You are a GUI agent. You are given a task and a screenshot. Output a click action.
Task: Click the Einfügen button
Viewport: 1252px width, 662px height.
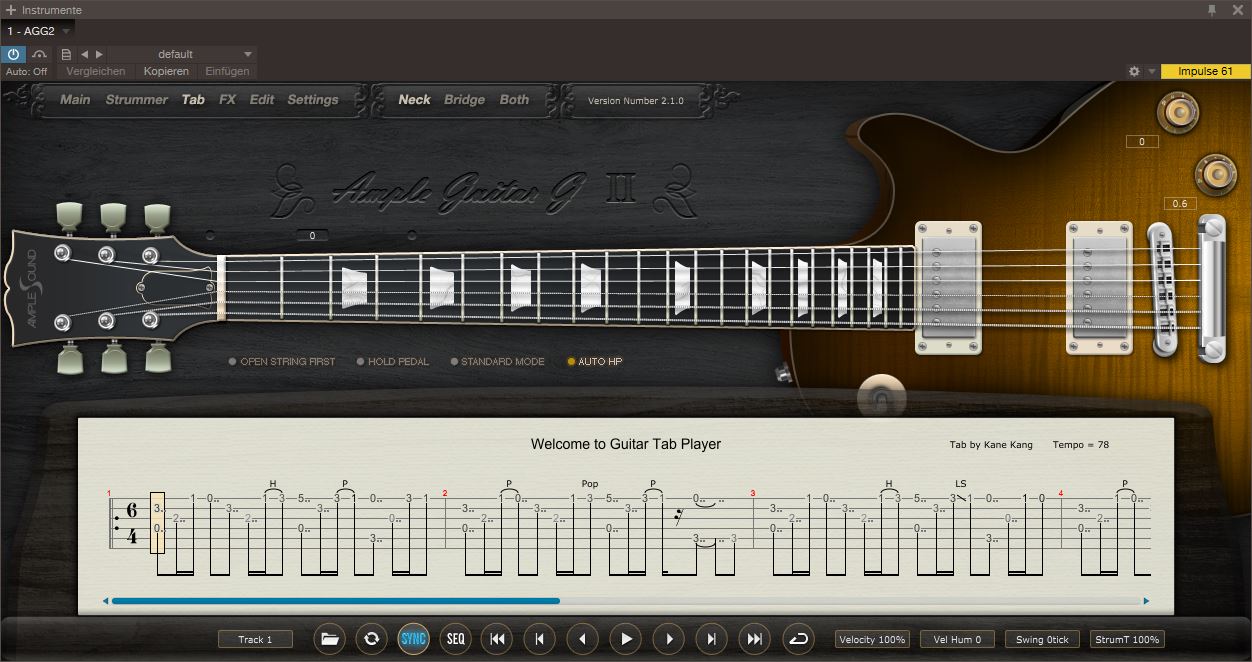click(227, 71)
